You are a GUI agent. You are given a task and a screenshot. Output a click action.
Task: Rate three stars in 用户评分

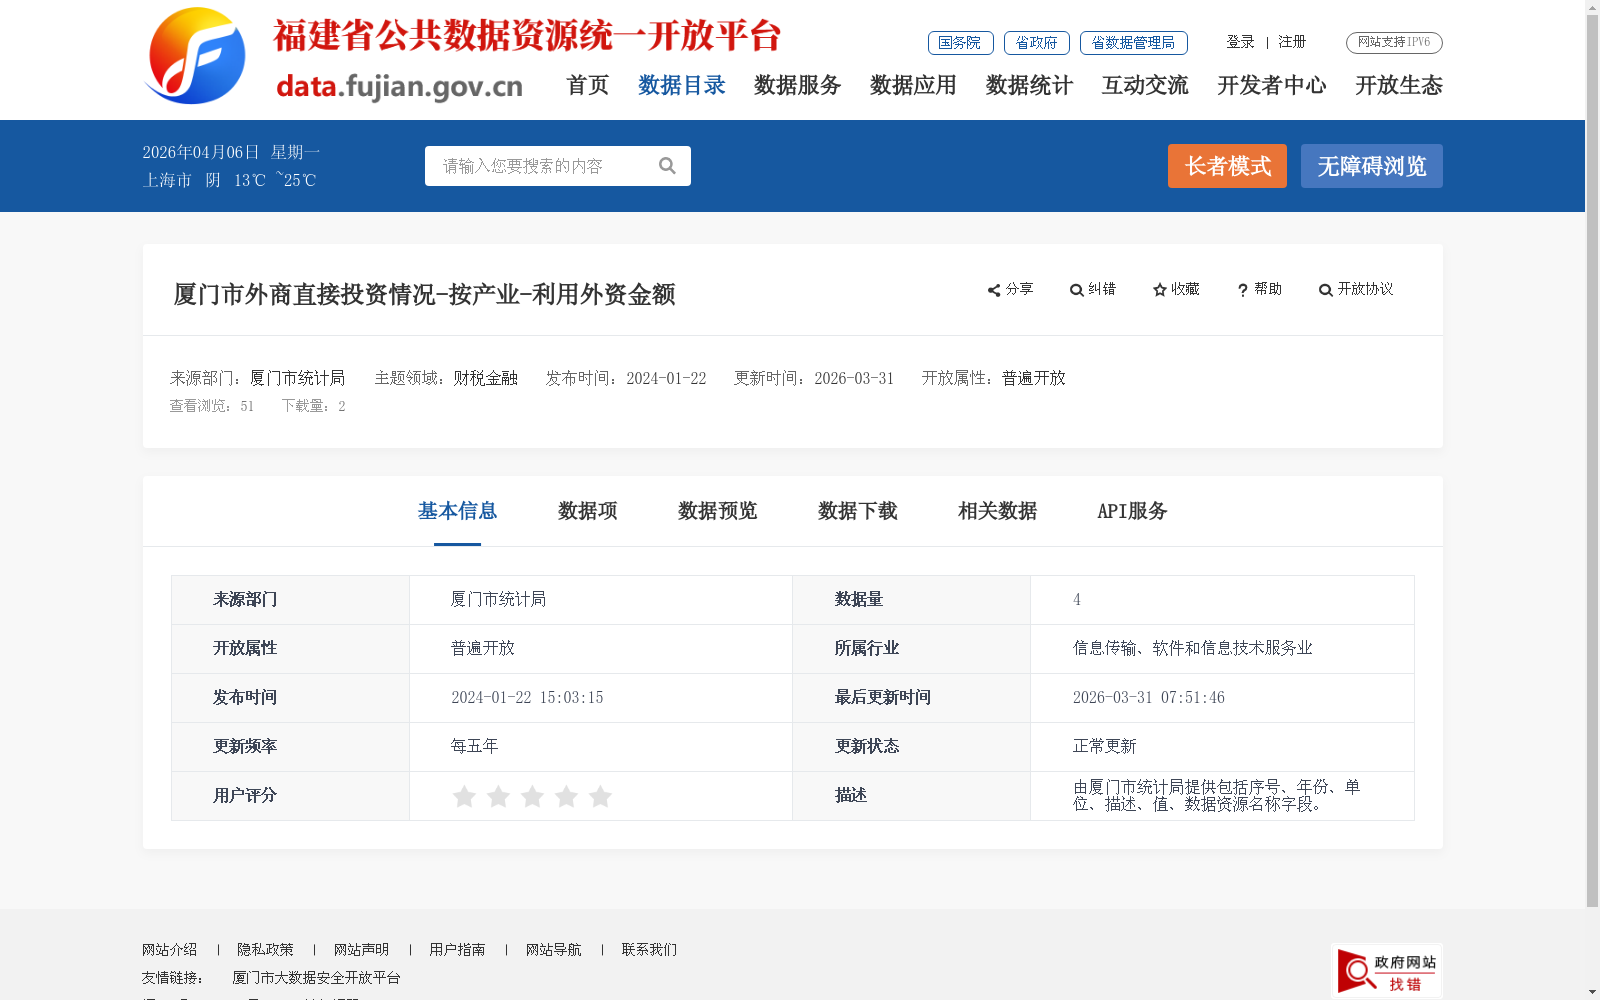click(532, 796)
